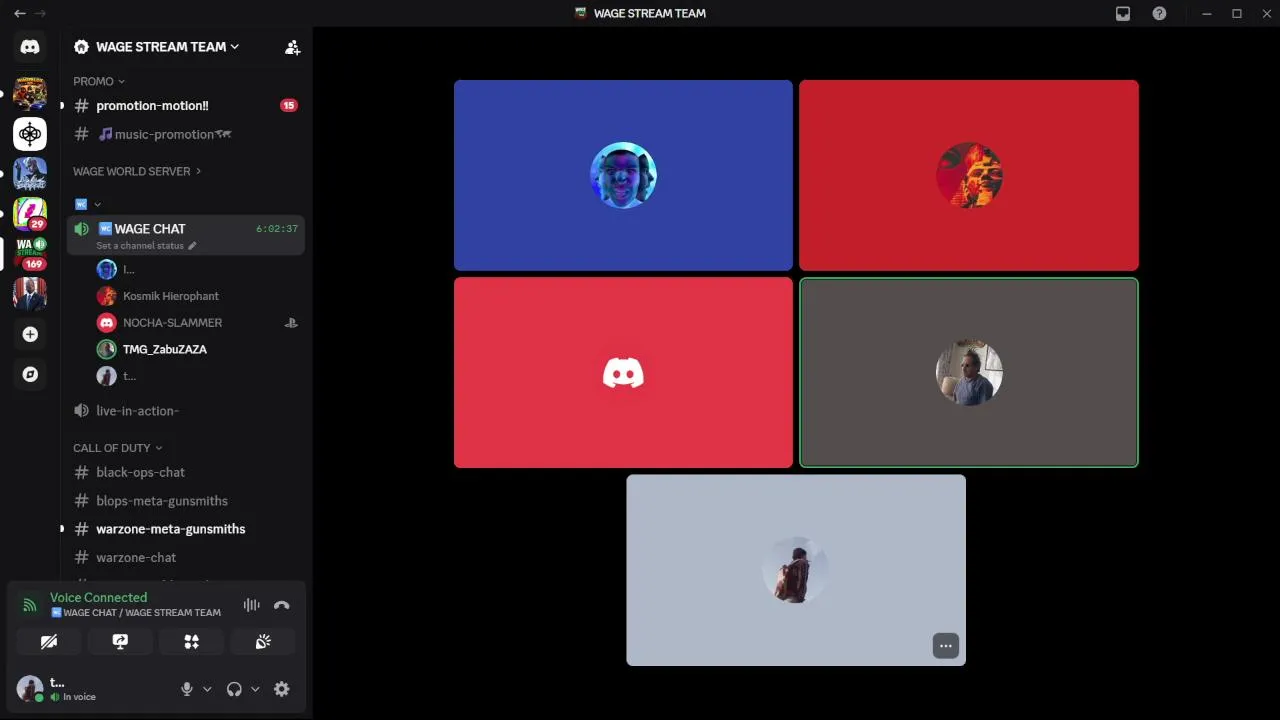Join live-in-action- voice channel
The height and width of the screenshot is (720, 1280).
tap(185, 411)
